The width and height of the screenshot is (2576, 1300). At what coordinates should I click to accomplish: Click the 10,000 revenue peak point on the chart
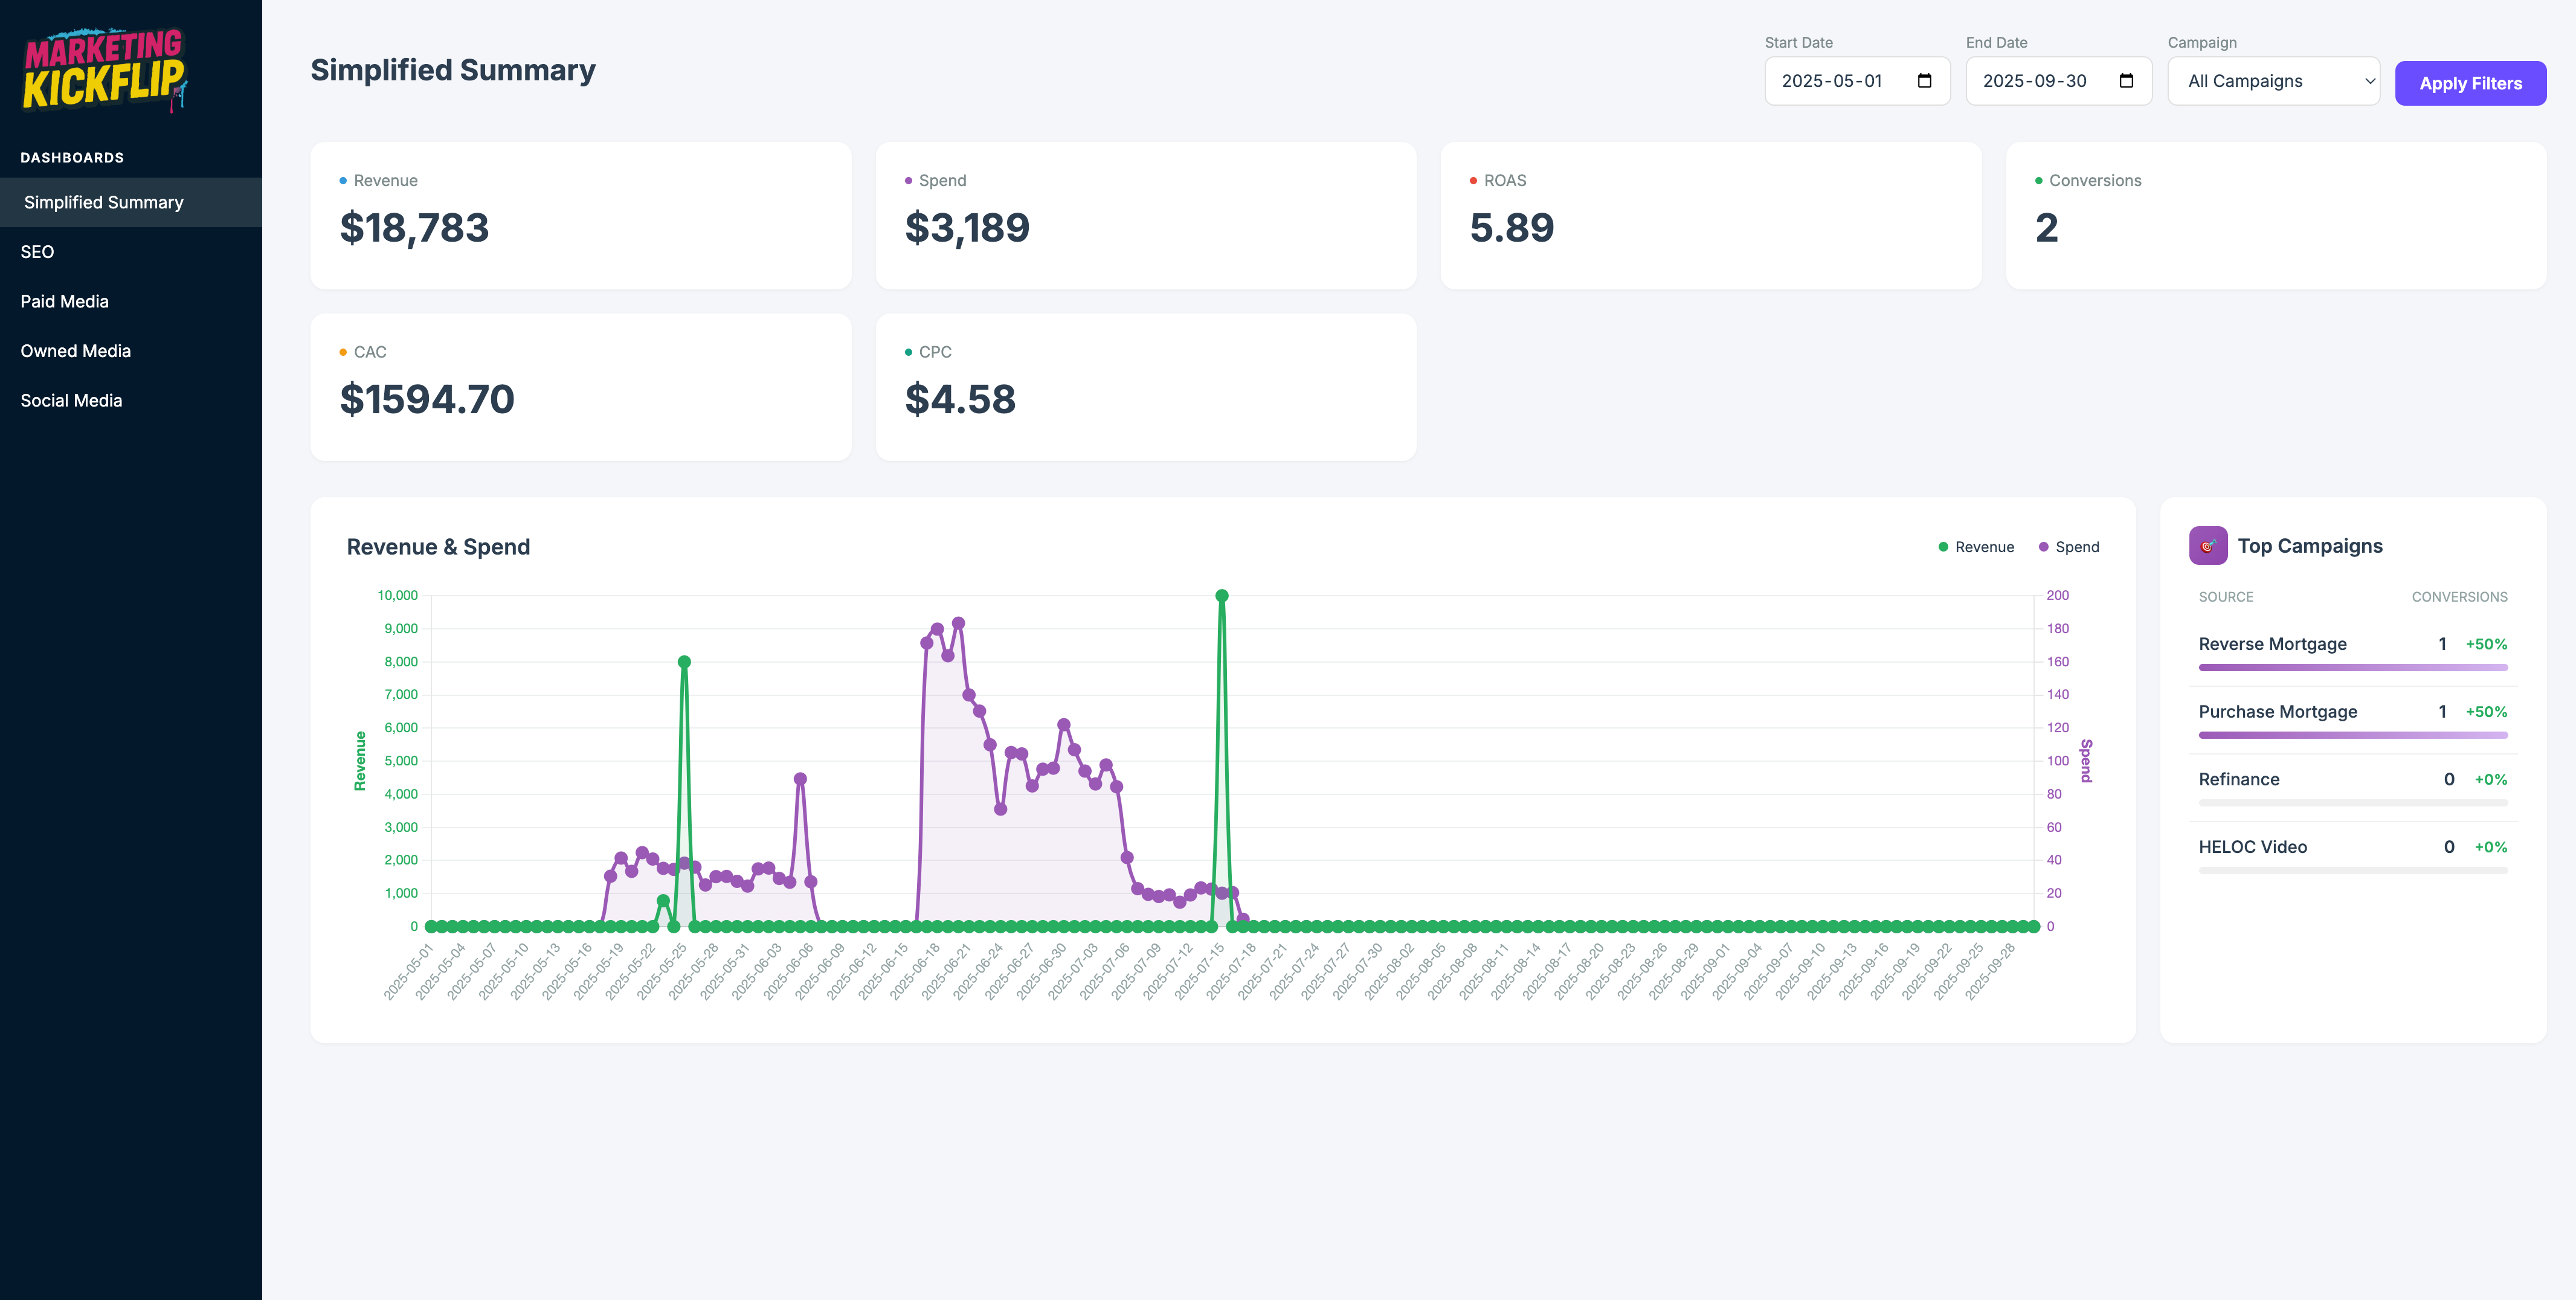pos(1221,596)
